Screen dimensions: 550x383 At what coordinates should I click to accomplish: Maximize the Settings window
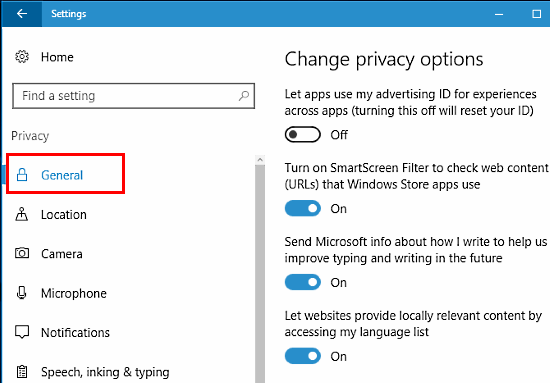536,14
